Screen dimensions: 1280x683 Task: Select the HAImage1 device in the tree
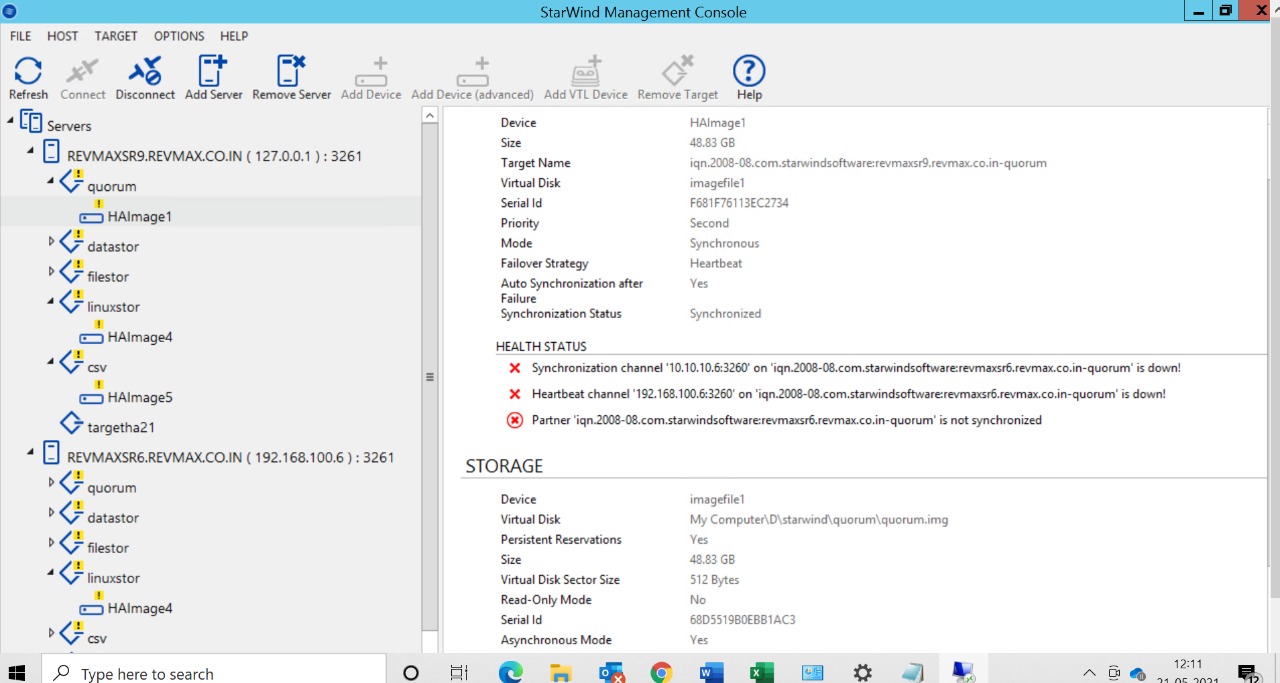[x=140, y=216]
